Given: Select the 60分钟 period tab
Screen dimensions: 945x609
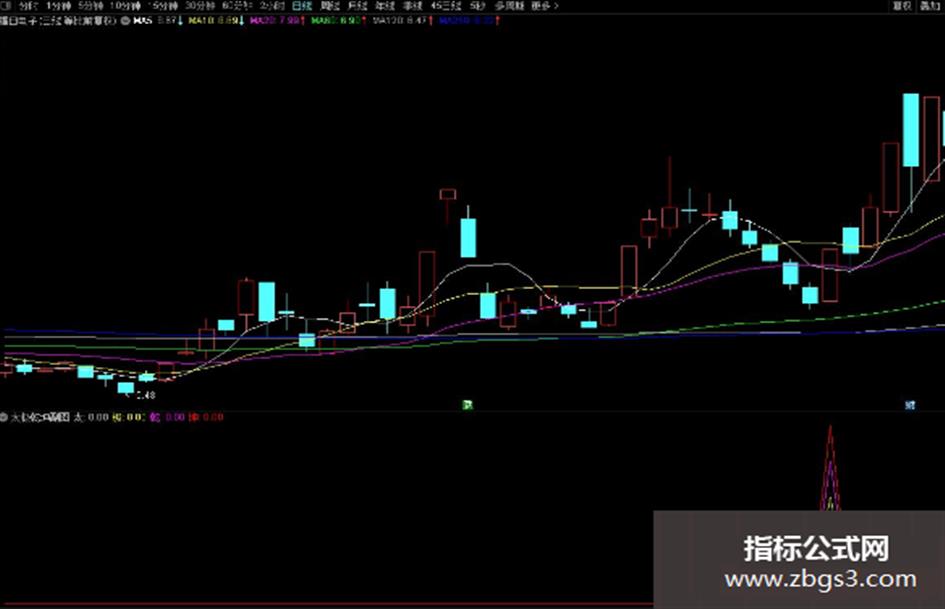Looking at the screenshot, I should point(236,6).
